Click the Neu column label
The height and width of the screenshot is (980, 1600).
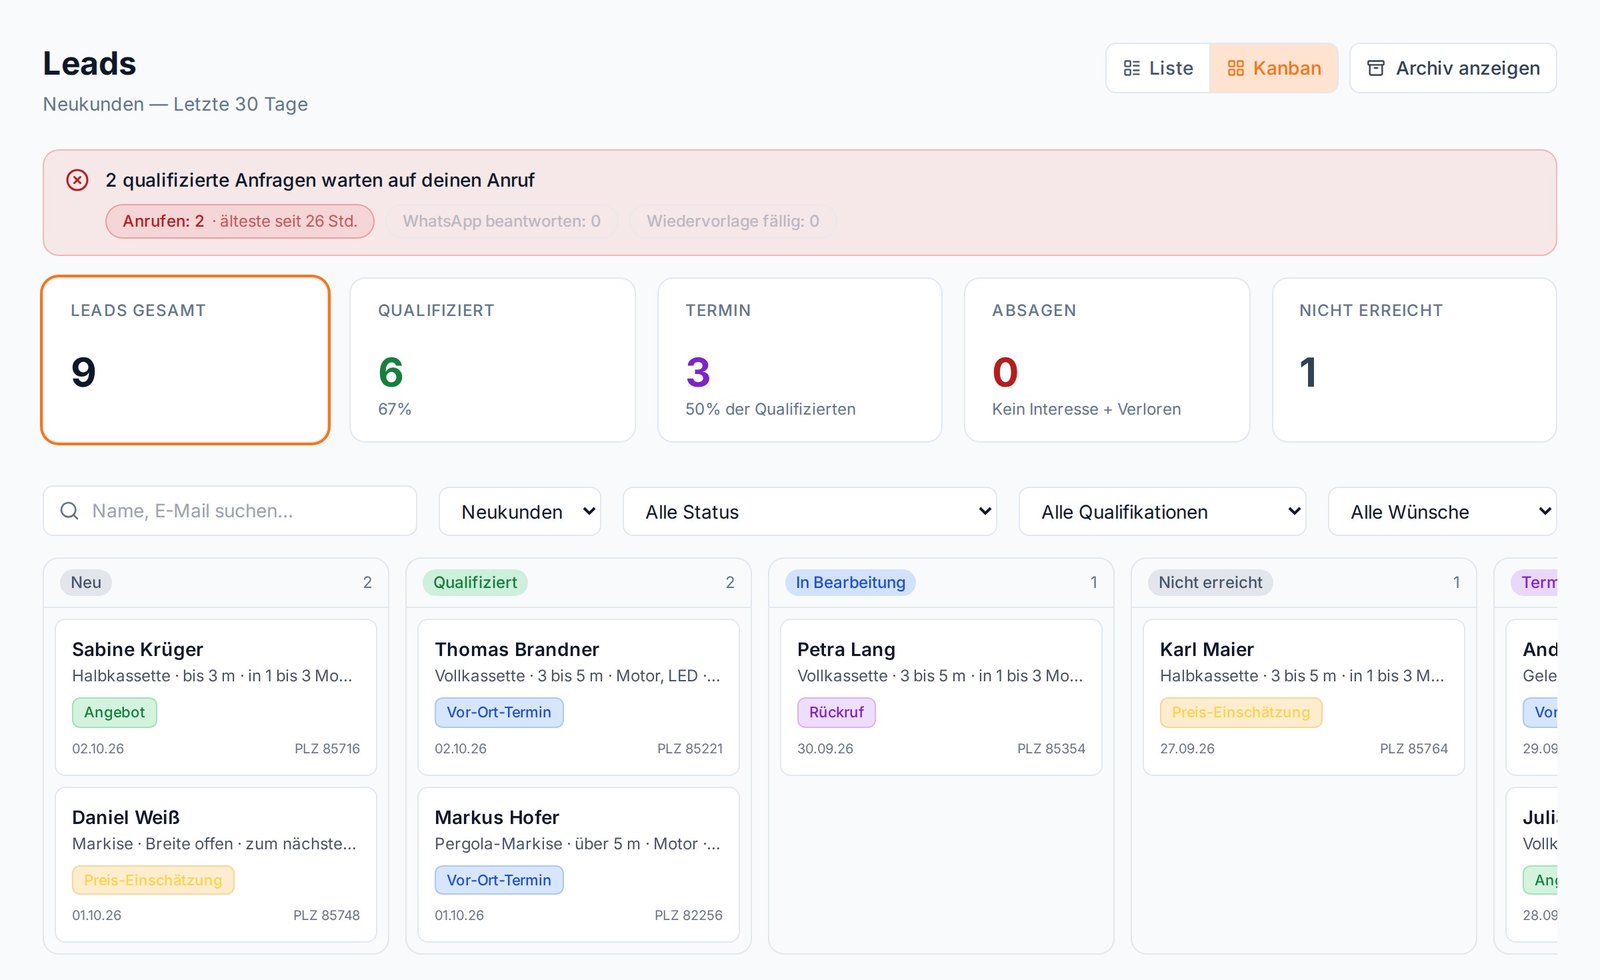86,582
